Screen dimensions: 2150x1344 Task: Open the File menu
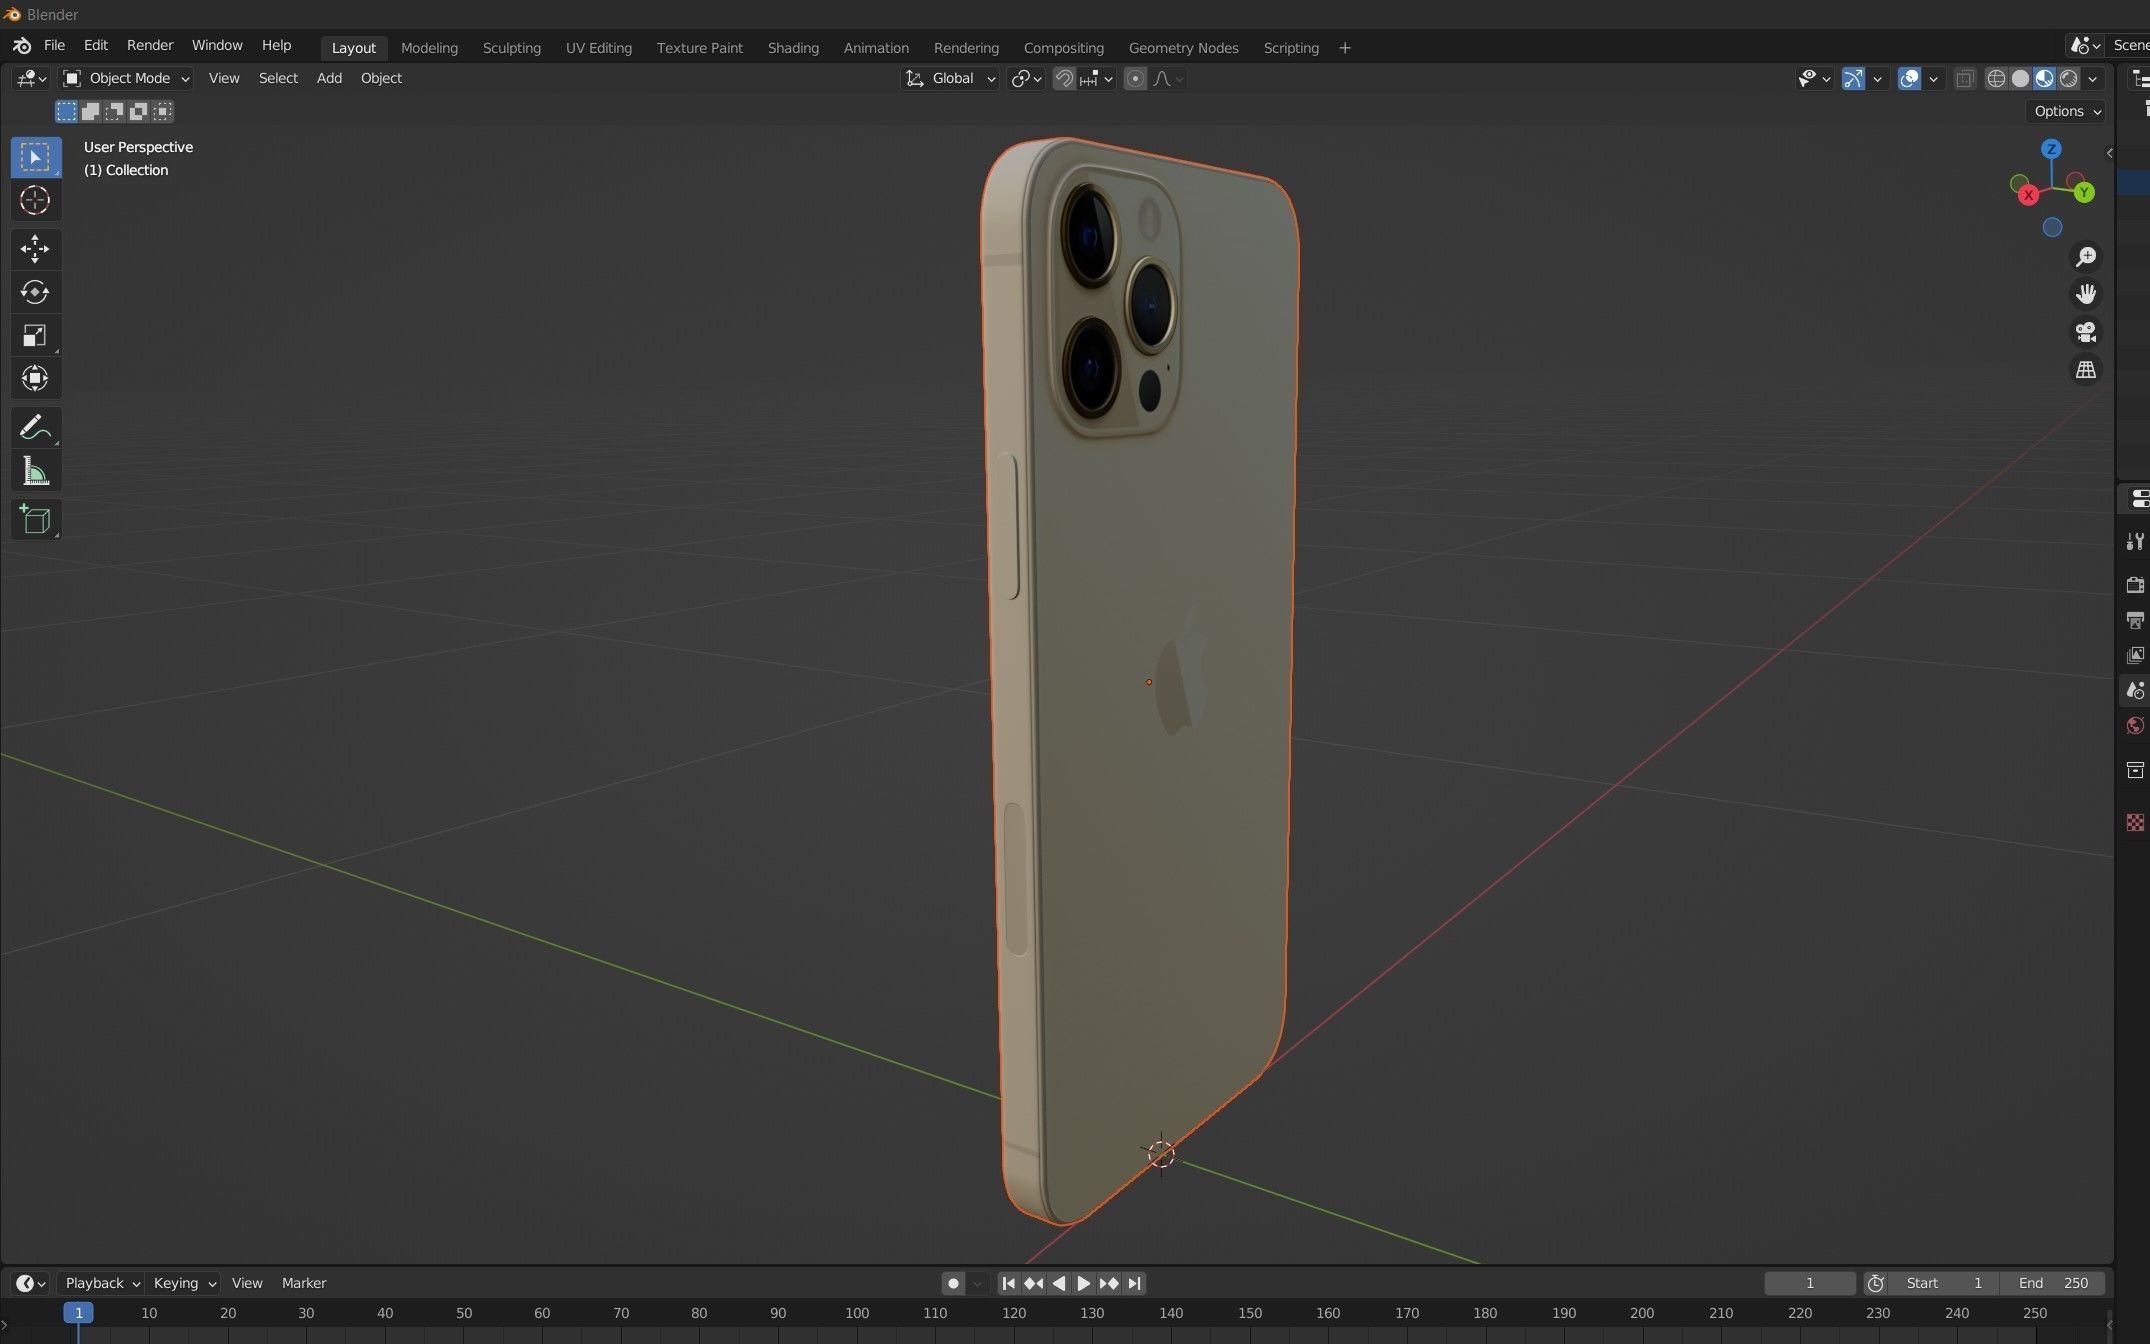point(55,46)
